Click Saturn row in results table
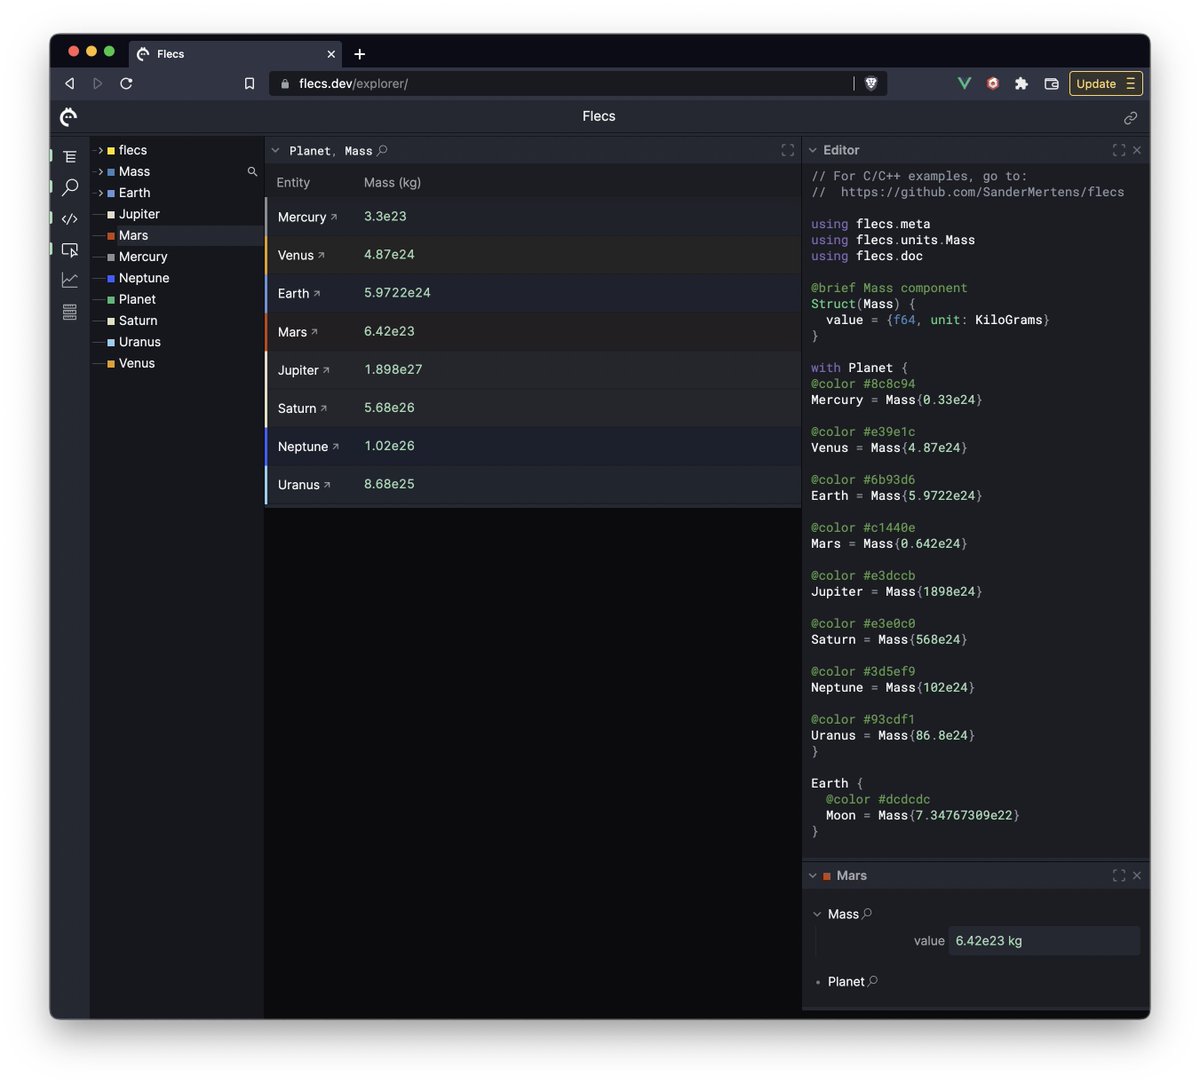 (x=533, y=408)
